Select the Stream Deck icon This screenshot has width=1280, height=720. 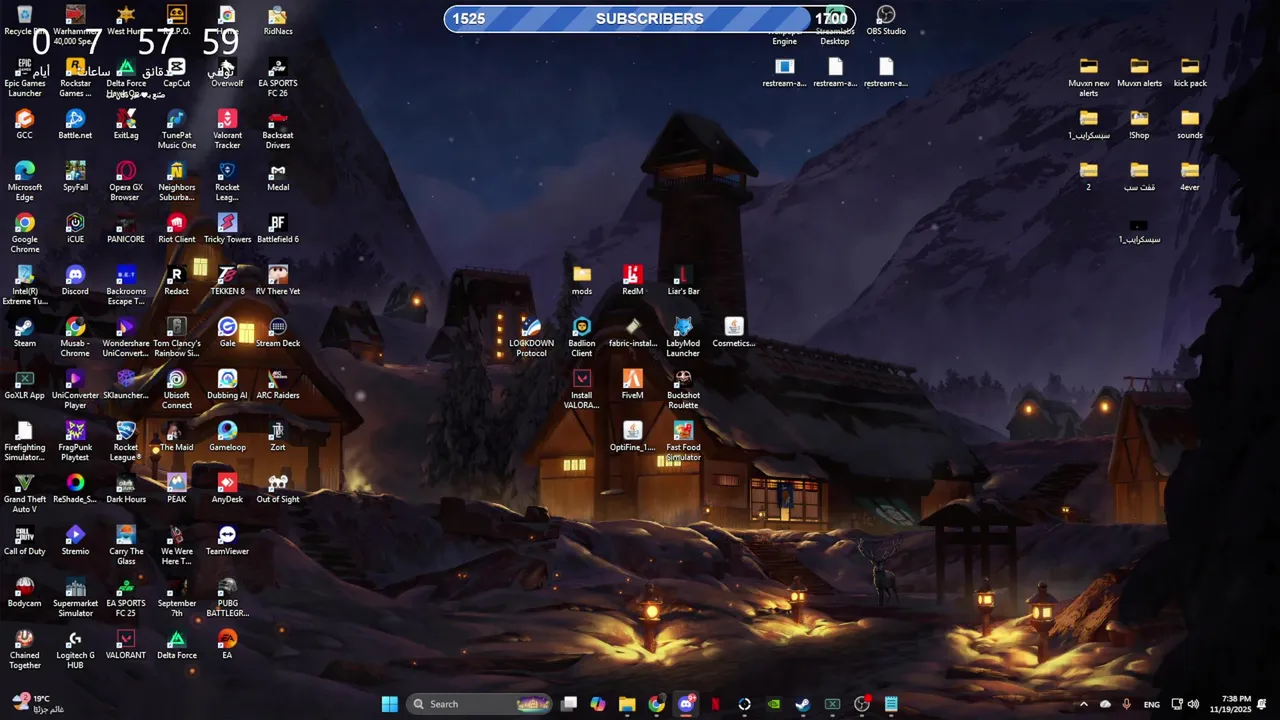(278, 332)
